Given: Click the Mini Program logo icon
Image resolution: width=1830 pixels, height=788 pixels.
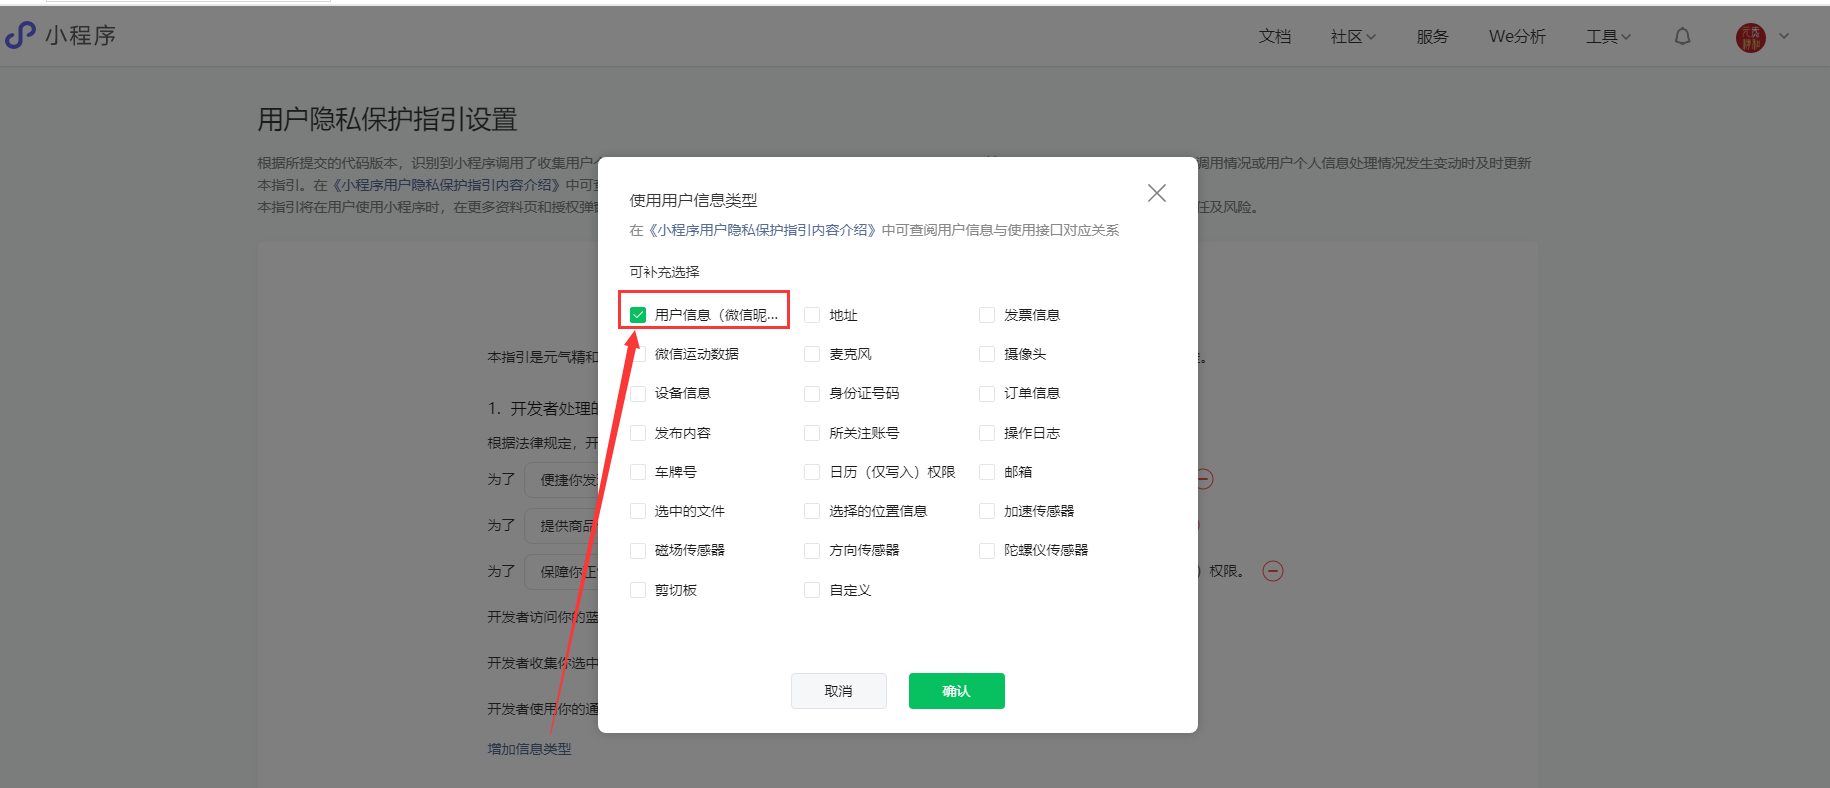Looking at the screenshot, I should [x=20, y=36].
